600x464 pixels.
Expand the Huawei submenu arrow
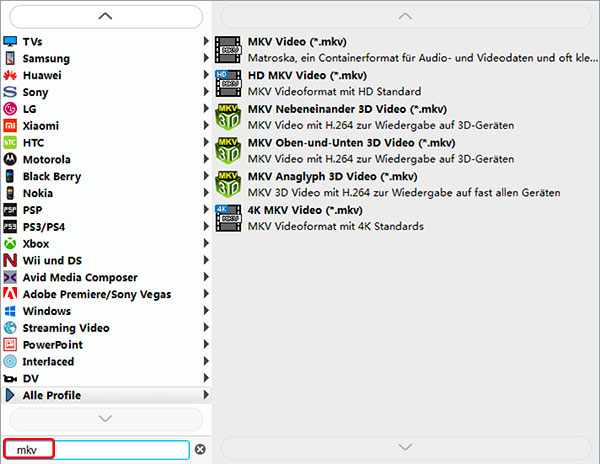[x=206, y=75]
